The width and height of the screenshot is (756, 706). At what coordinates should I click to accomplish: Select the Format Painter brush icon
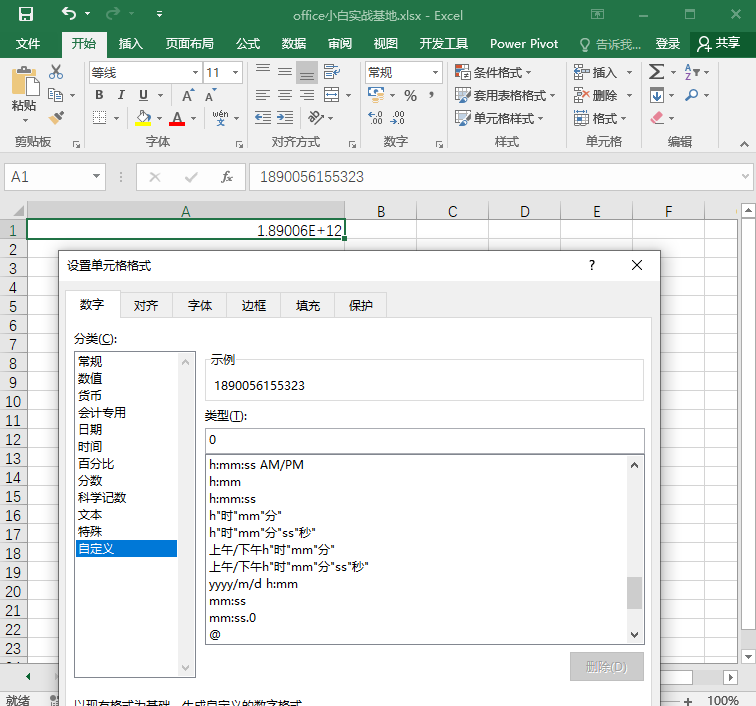point(56,118)
